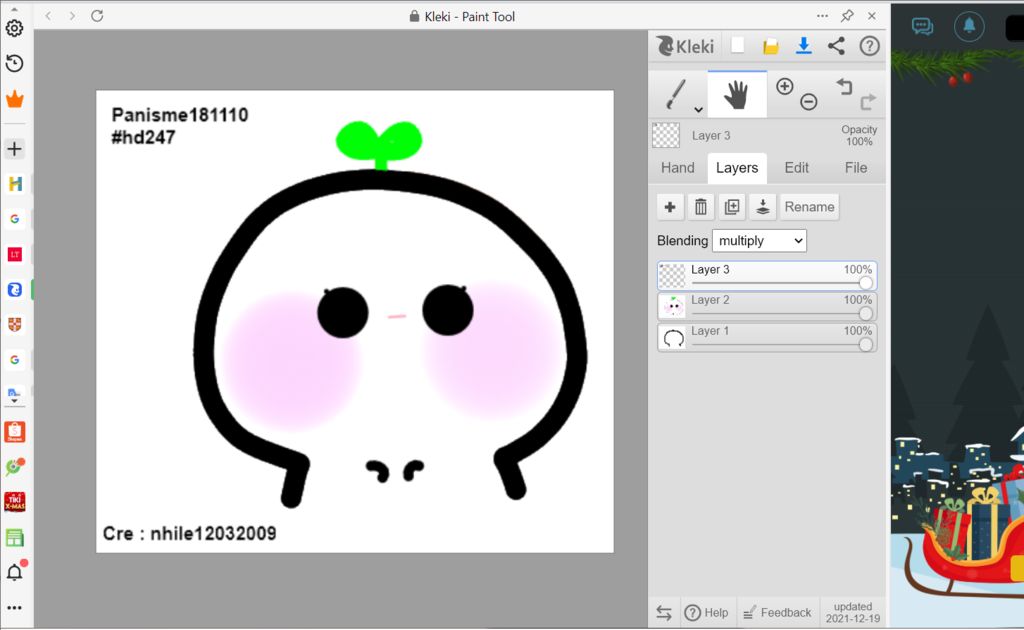Image resolution: width=1024 pixels, height=630 pixels.
Task: Select Layer 3 in the layer list
Action: pyautogui.click(x=767, y=276)
